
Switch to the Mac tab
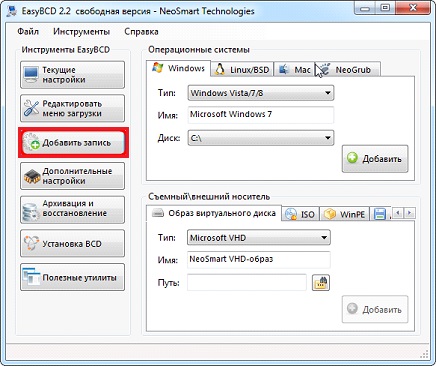click(294, 69)
